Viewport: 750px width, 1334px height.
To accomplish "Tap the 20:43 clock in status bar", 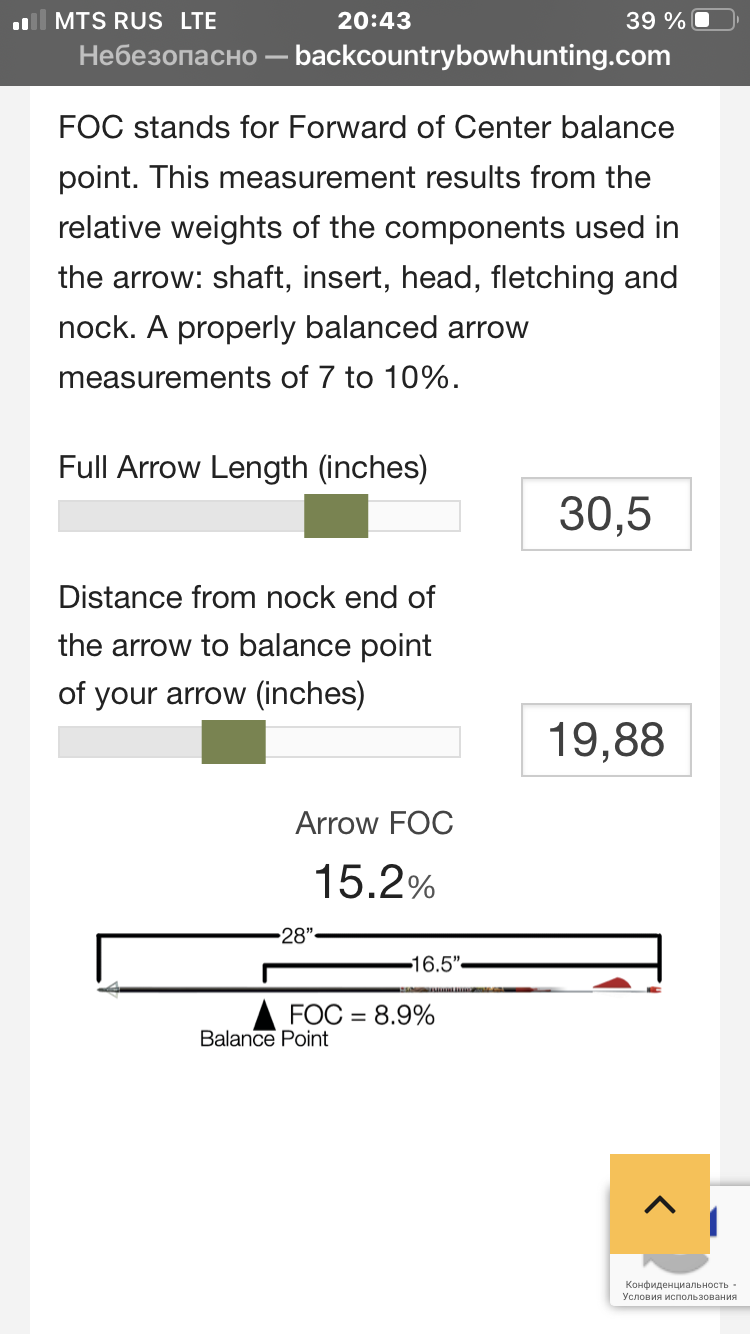I will [x=375, y=20].
